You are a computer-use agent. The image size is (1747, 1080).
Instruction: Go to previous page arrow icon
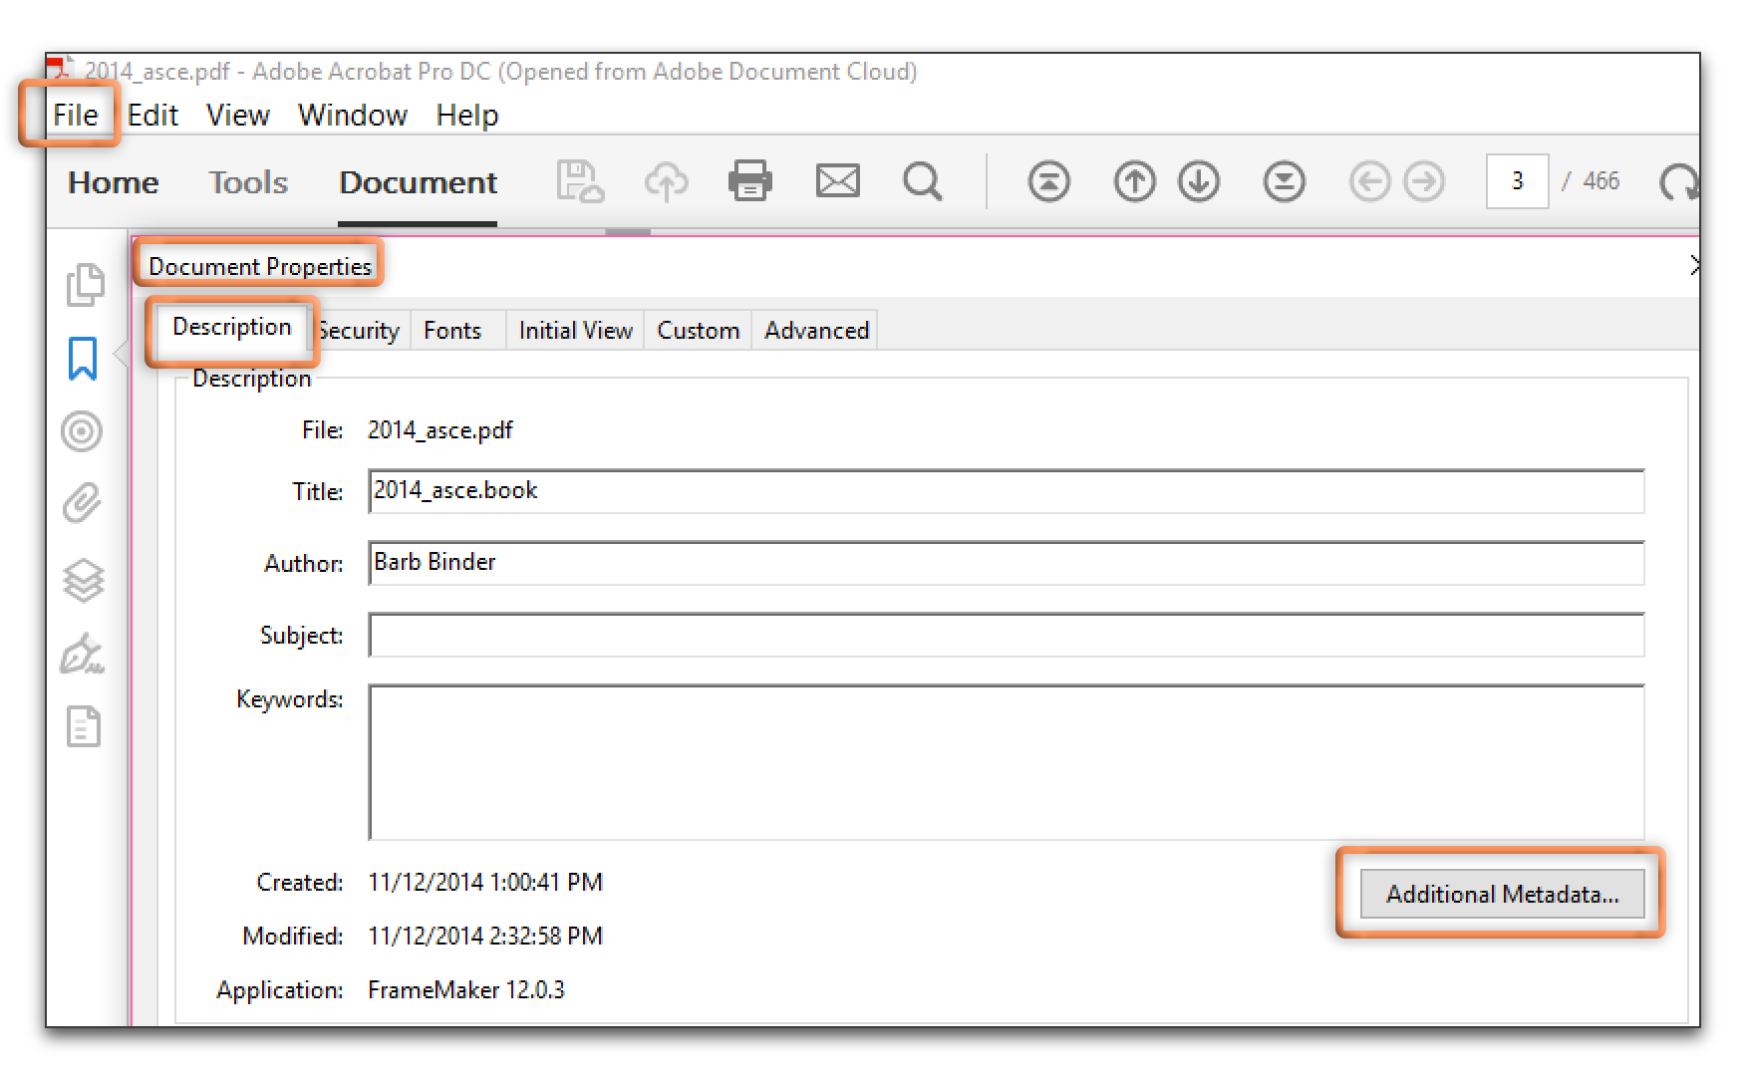(1134, 181)
